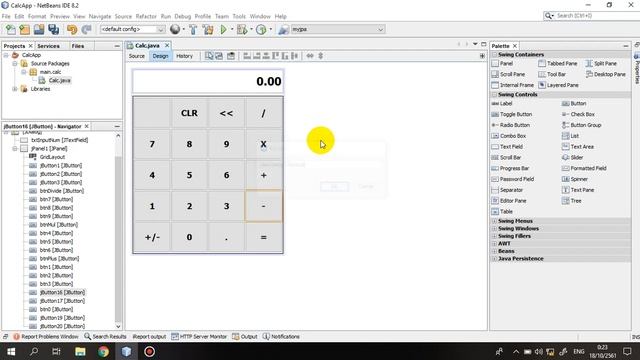Select btnPlus in the Navigator tree

(x=59, y=258)
